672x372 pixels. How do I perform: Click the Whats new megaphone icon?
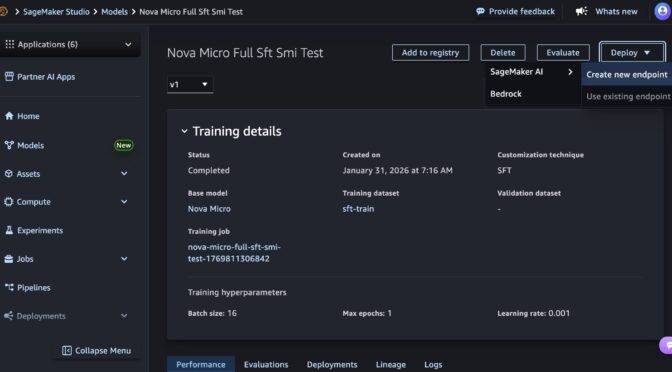(x=582, y=12)
